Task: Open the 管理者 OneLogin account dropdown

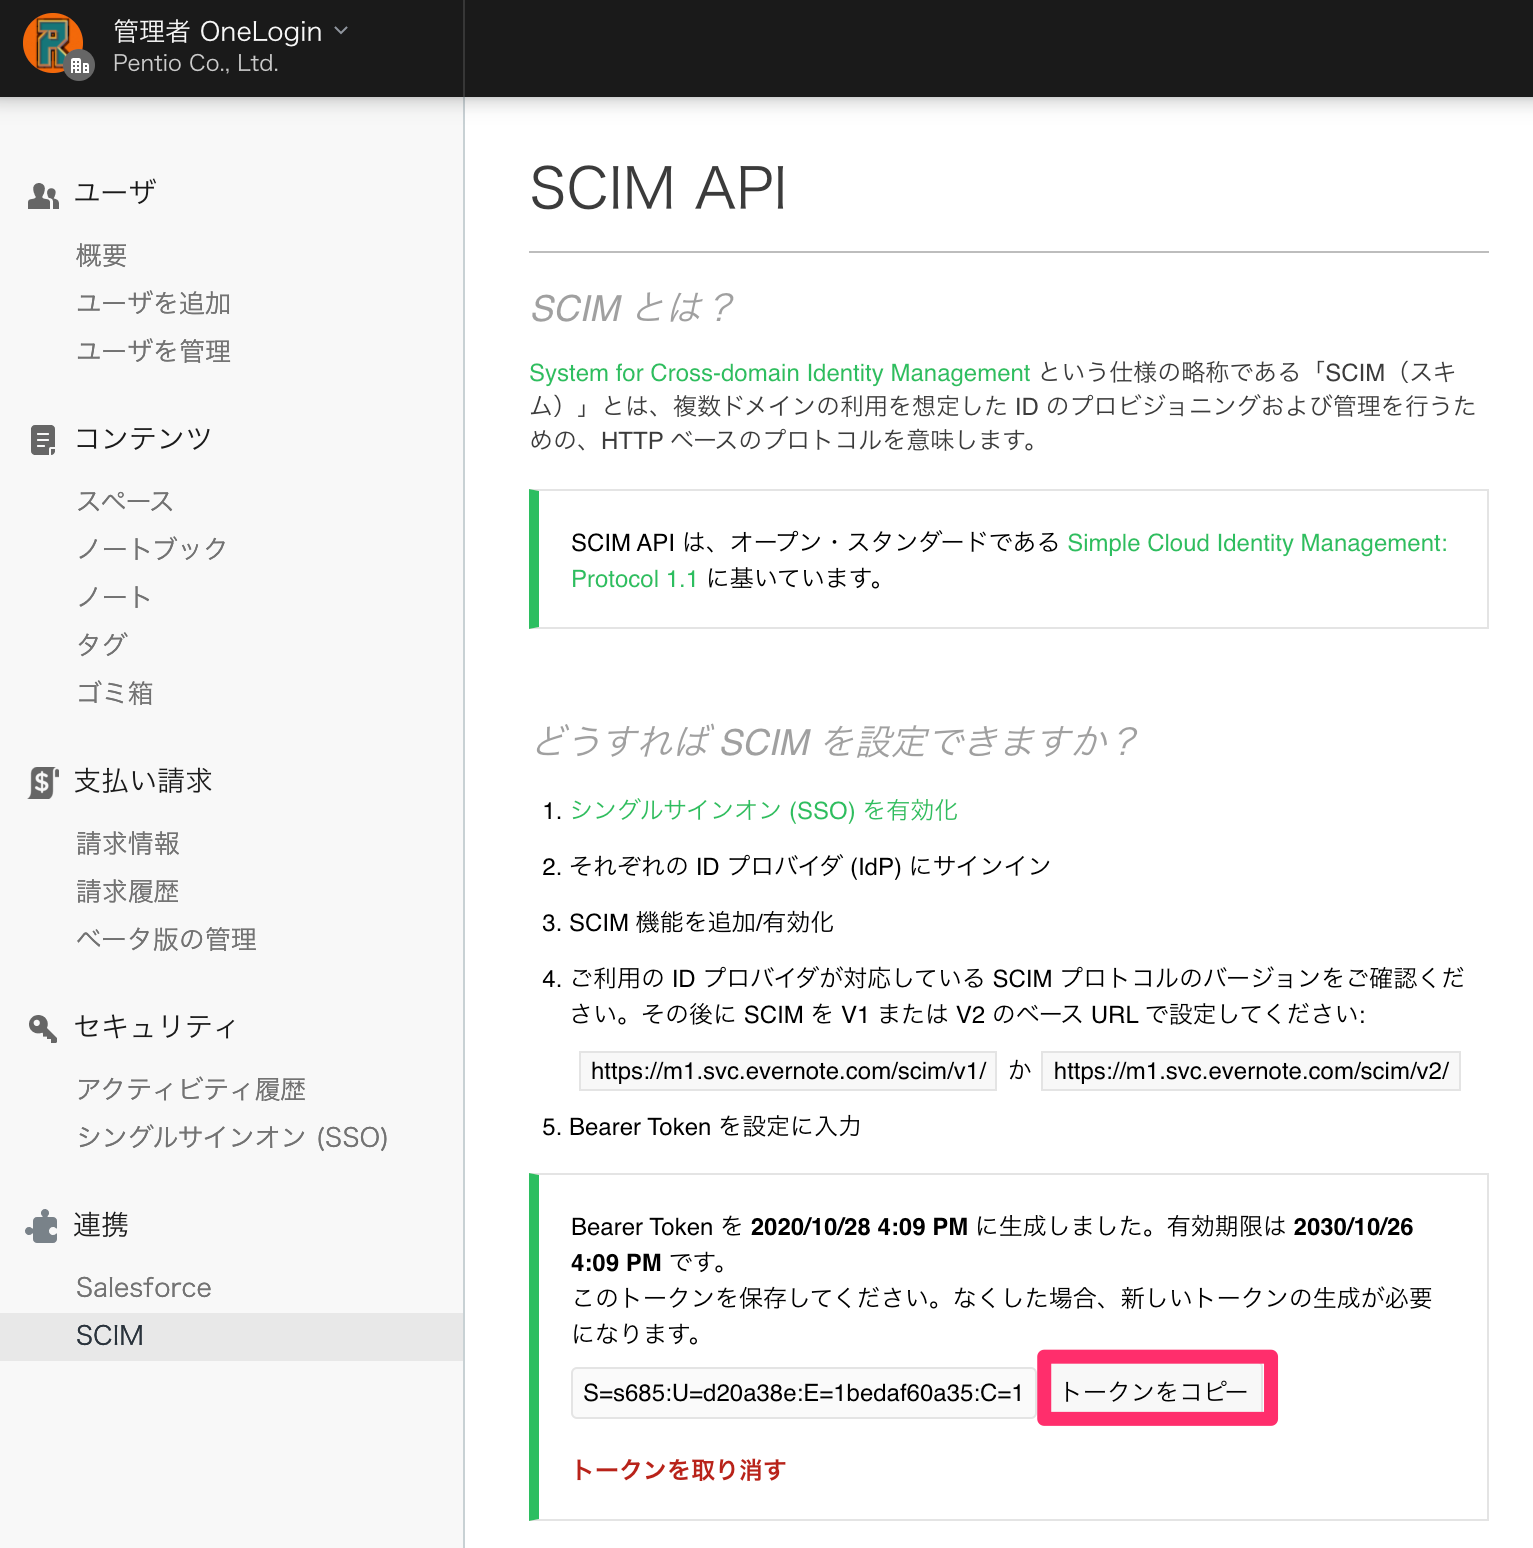Action: click(231, 31)
